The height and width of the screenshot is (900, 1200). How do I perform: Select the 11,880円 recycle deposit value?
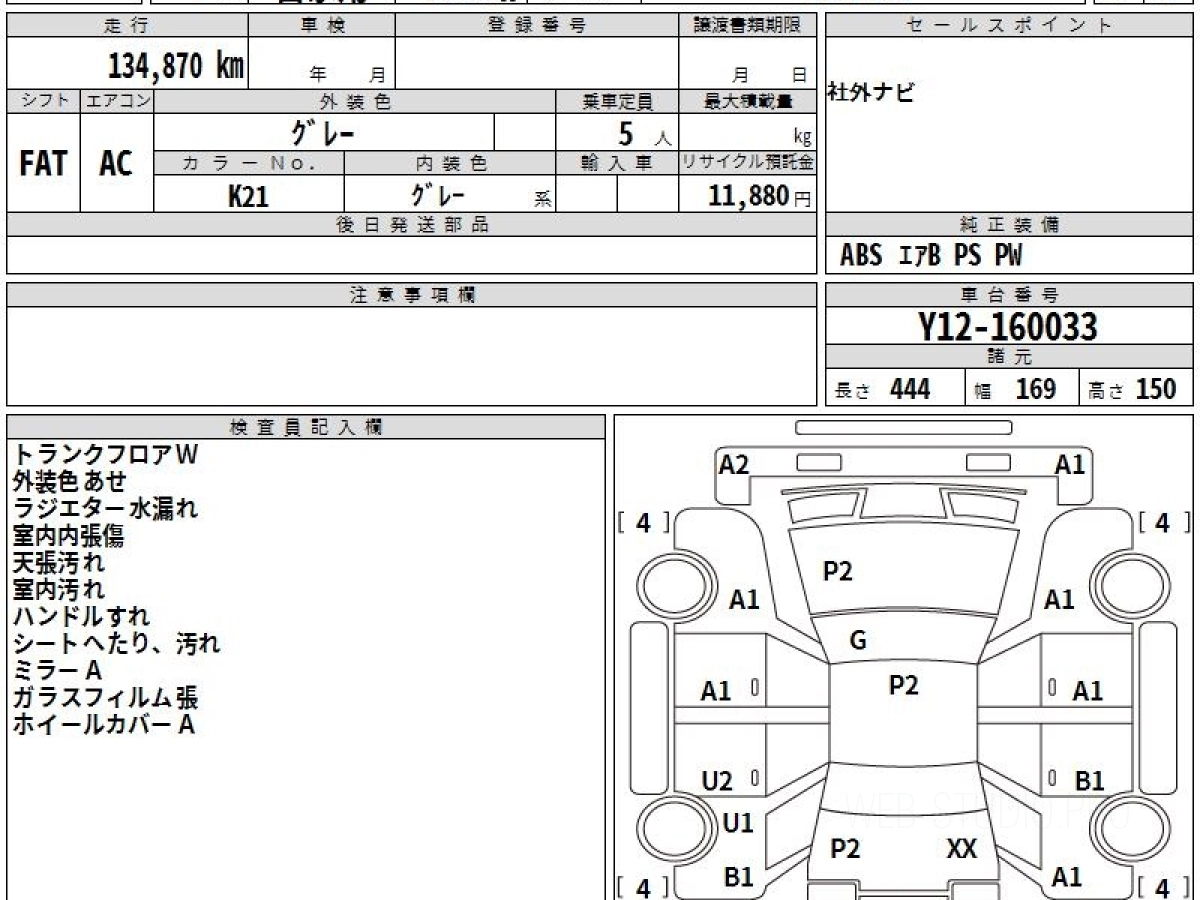pos(760,196)
